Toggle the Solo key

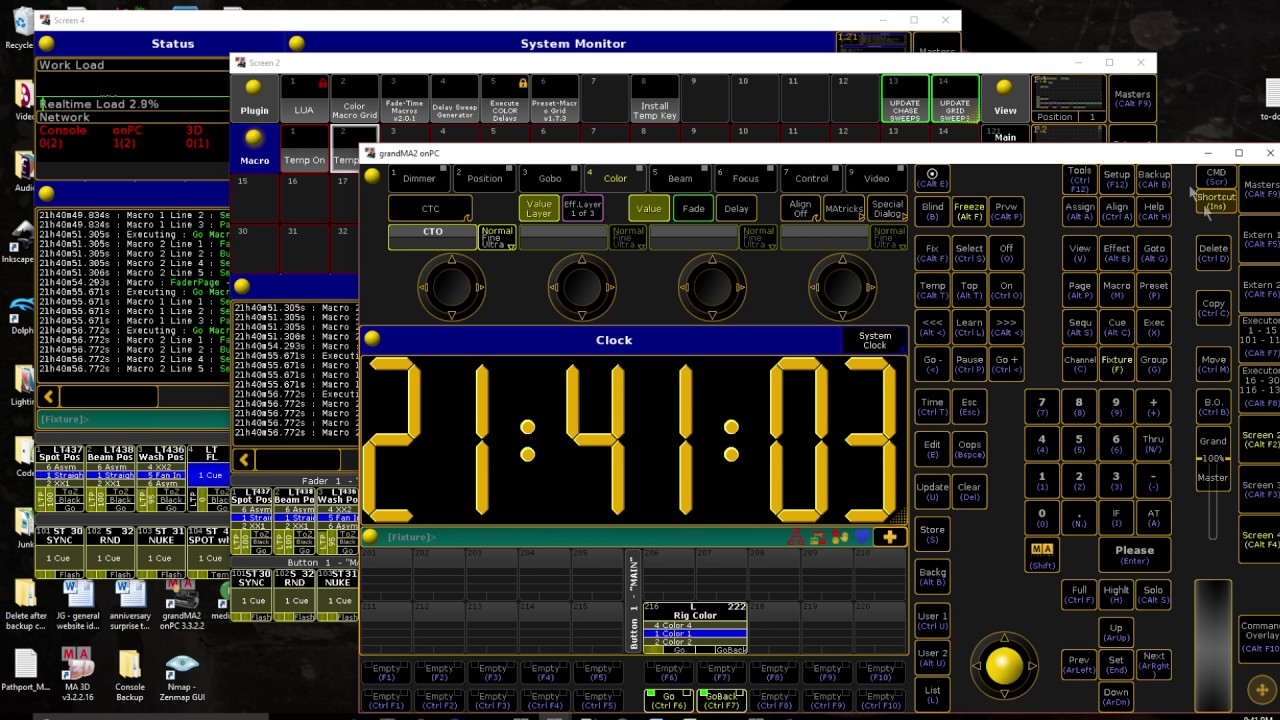pyautogui.click(x=1153, y=595)
